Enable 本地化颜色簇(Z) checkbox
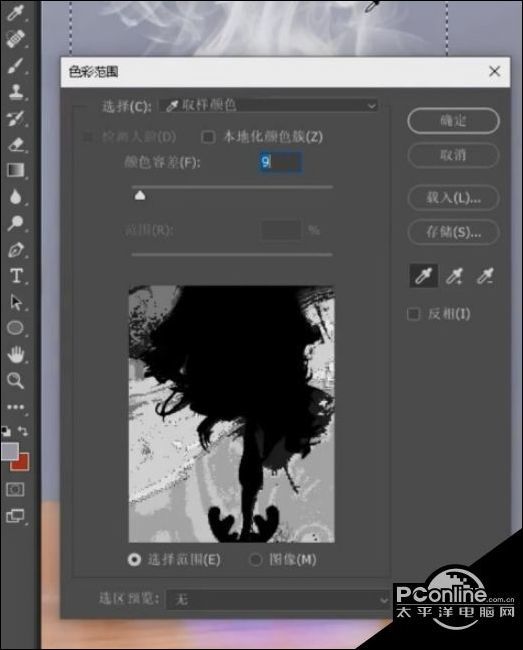The height and width of the screenshot is (650, 523). click(x=208, y=137)
